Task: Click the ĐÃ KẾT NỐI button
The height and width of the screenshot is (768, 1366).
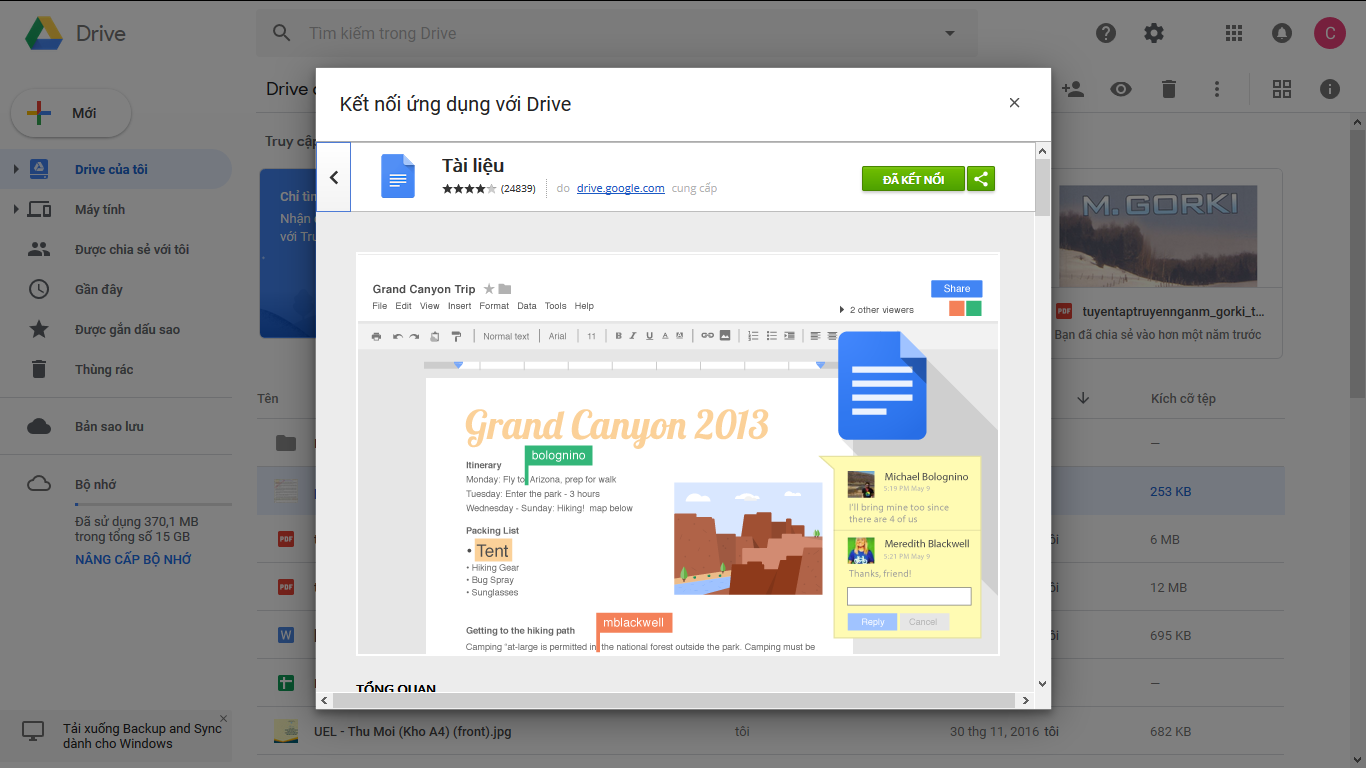Action: (913, 179)
